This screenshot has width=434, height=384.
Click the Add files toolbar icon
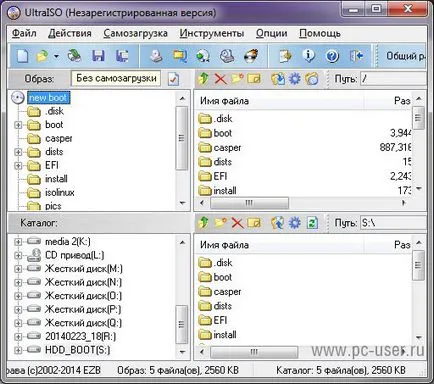point(285,56)
